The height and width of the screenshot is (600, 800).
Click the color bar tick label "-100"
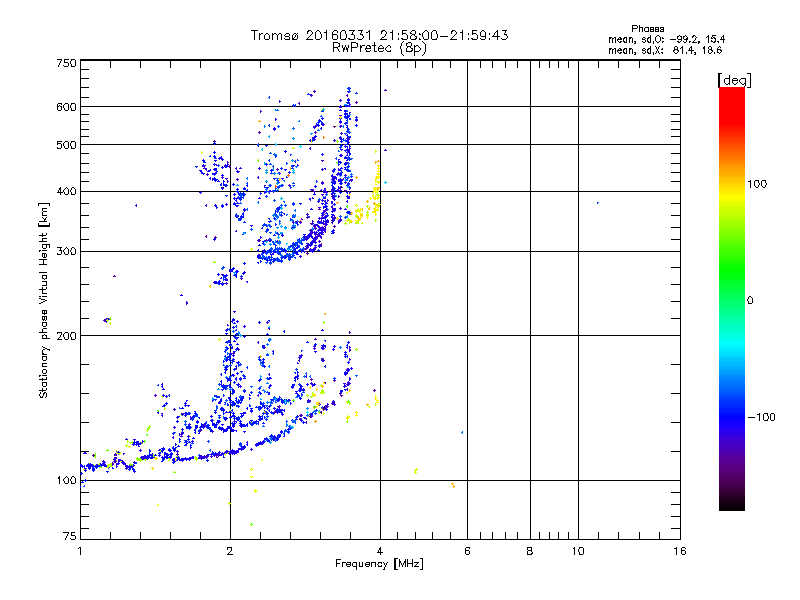click(x=761, y=417)
